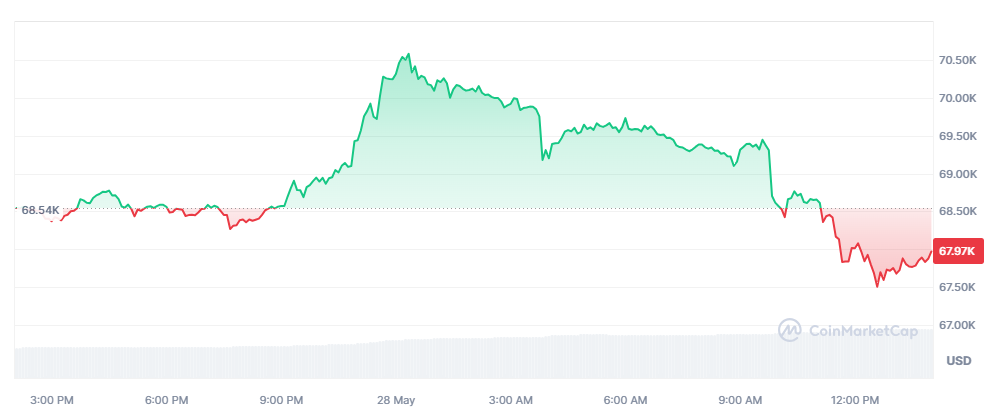Click the CoinMarketCap logo icon watermark
Image resolution: width=992 pixels, height=419 pixels.
[x=790, y=329]
